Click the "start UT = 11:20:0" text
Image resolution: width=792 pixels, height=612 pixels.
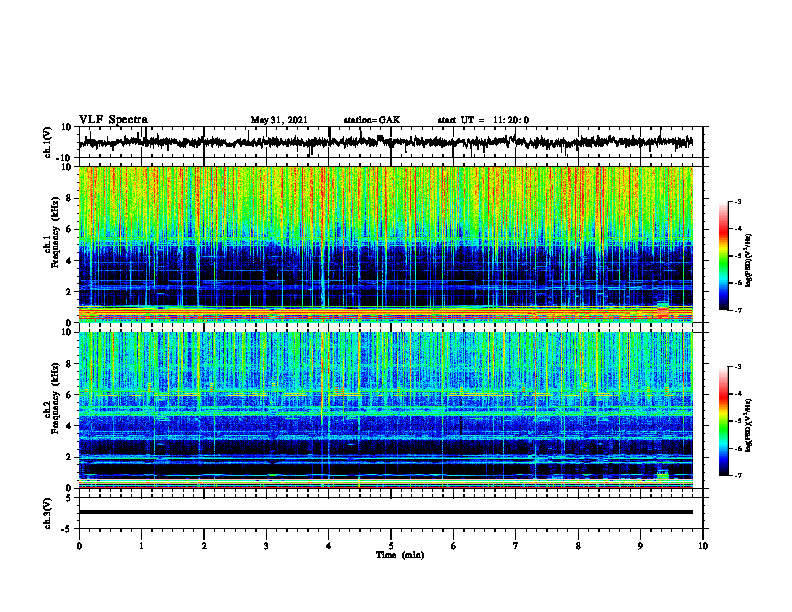click(483, 120)
